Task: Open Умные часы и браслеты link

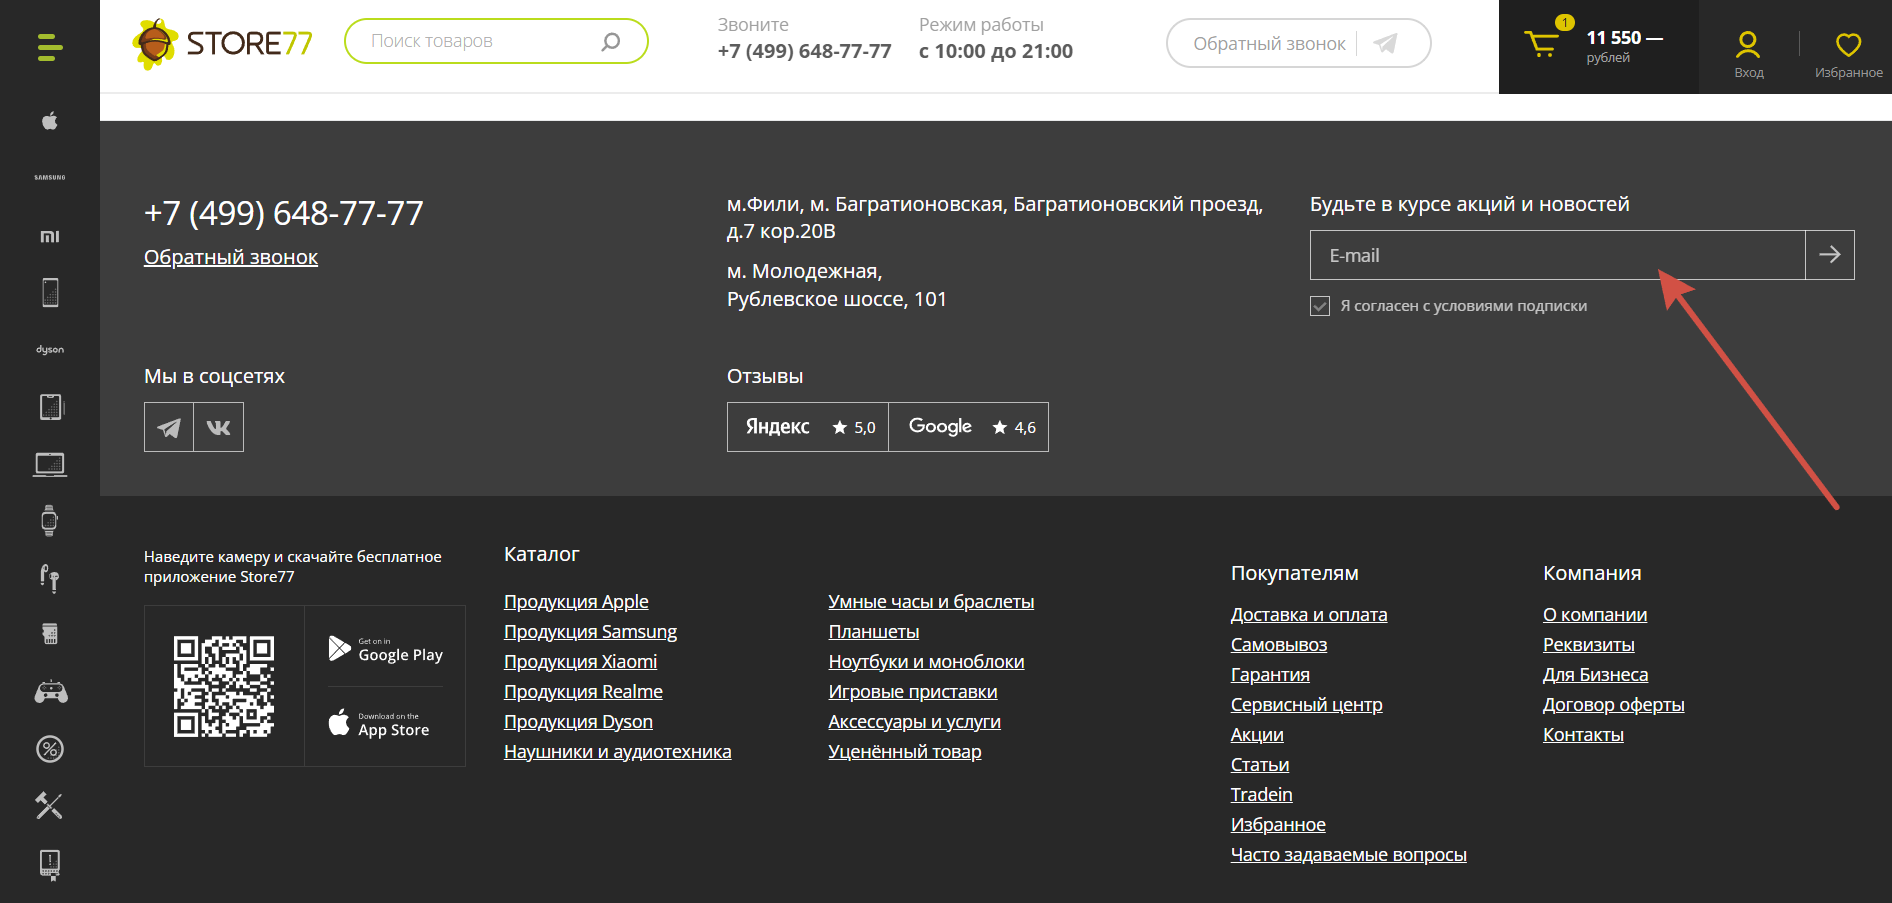Action: (931, 602)
